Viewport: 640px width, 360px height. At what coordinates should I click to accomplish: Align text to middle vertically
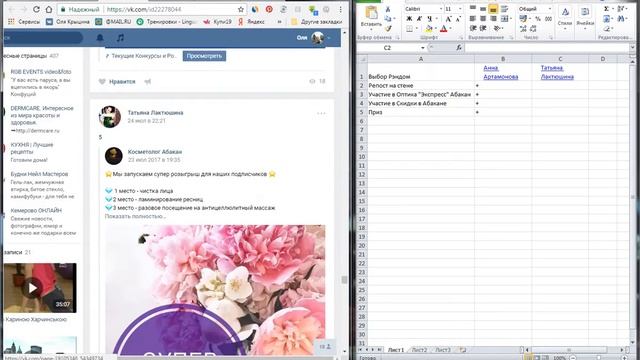click(483, 9)
